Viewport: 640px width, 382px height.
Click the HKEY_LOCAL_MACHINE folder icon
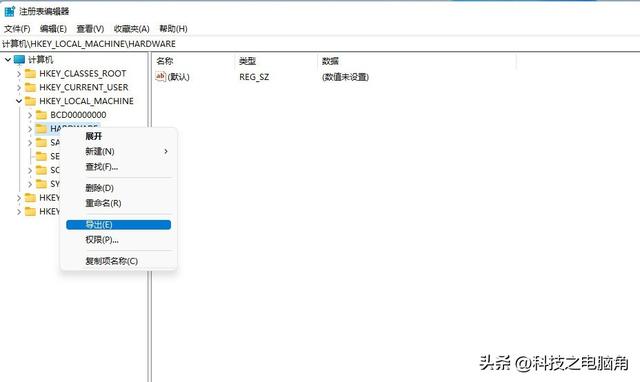click(x=31, y=101)
